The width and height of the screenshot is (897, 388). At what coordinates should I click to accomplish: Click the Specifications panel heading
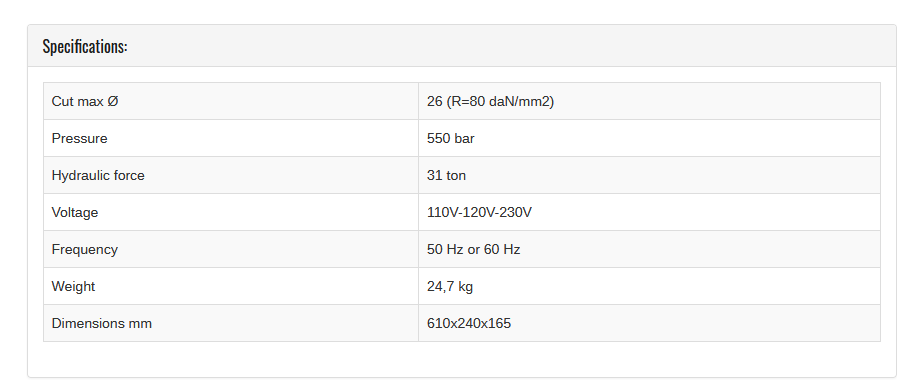(85, 46)
